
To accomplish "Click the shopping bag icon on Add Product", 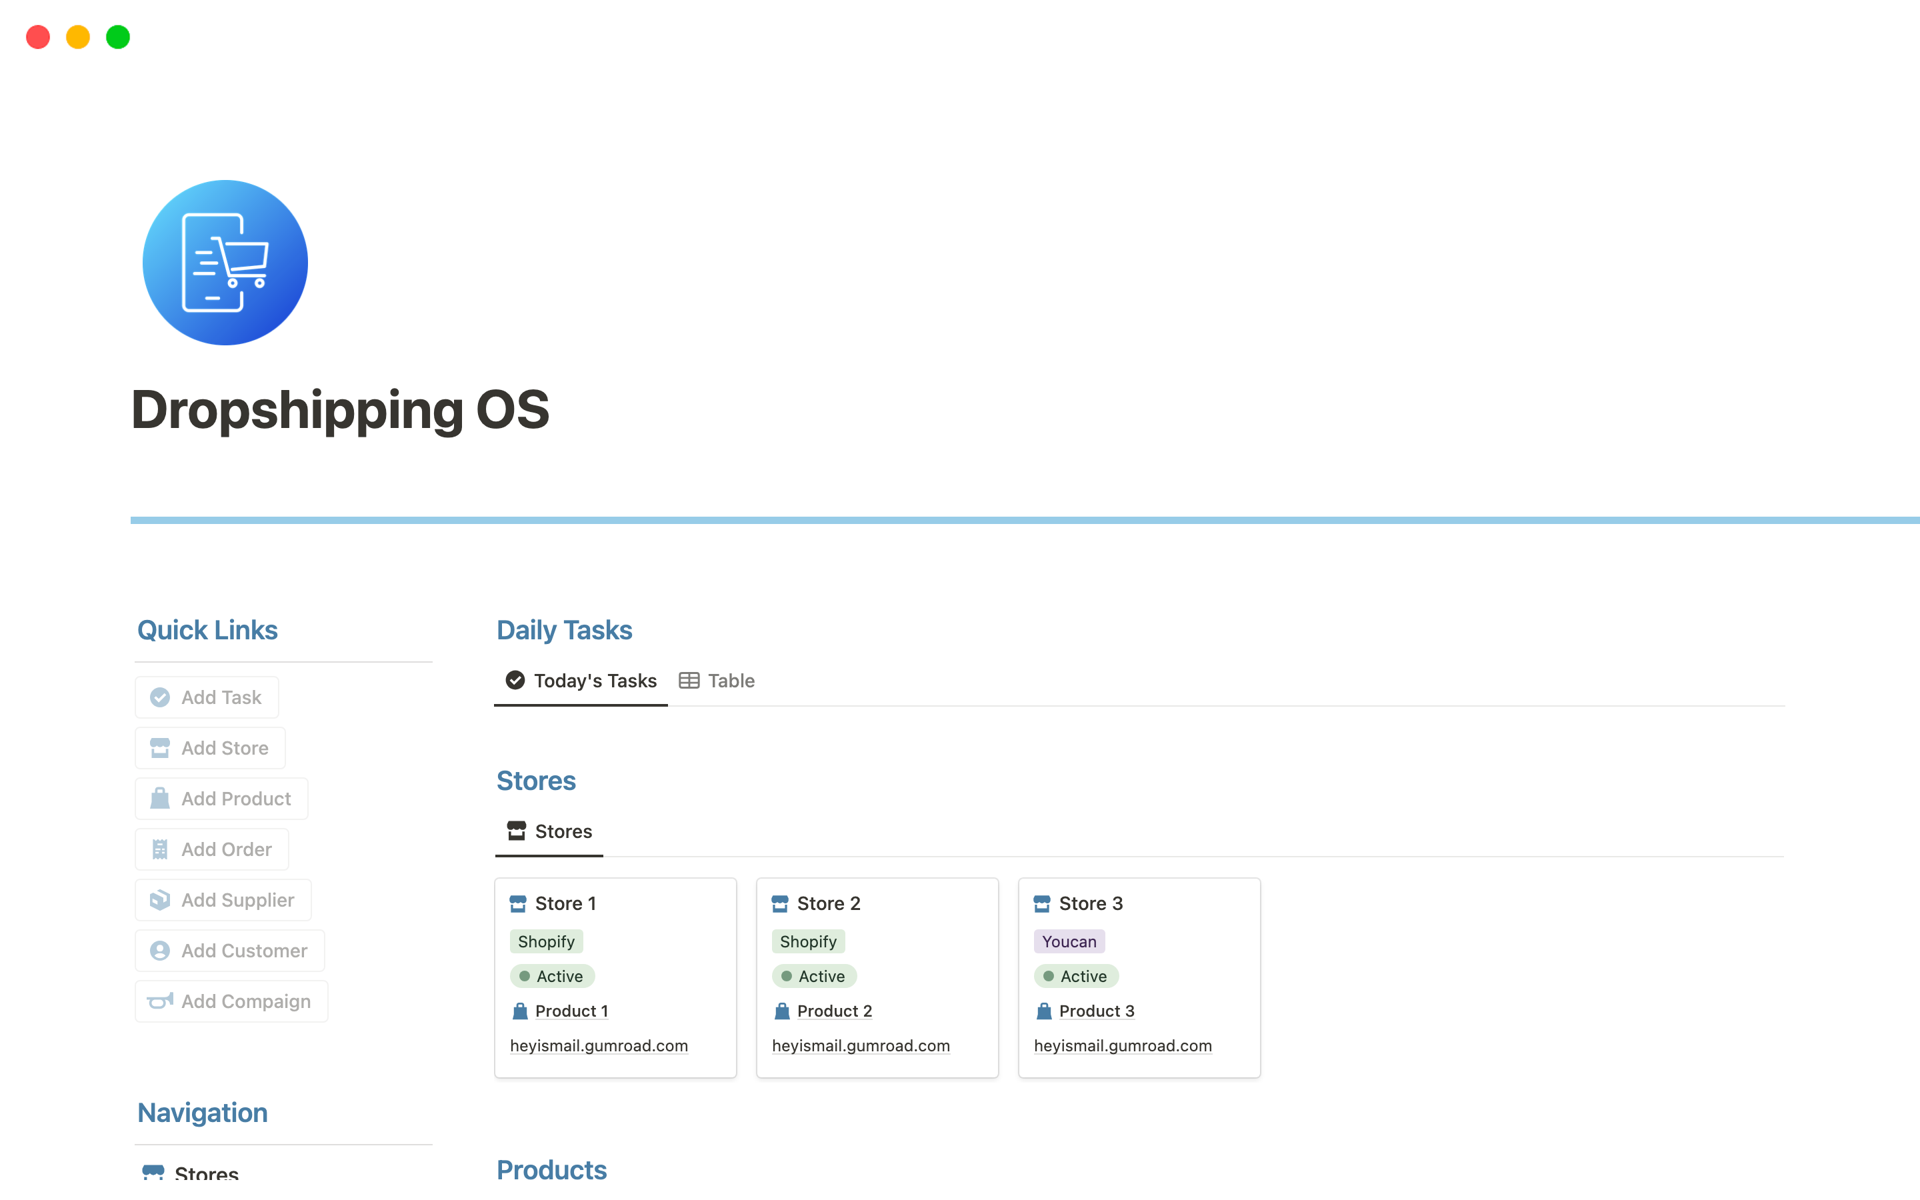I will pyautogui.click(x=160, y=798).
